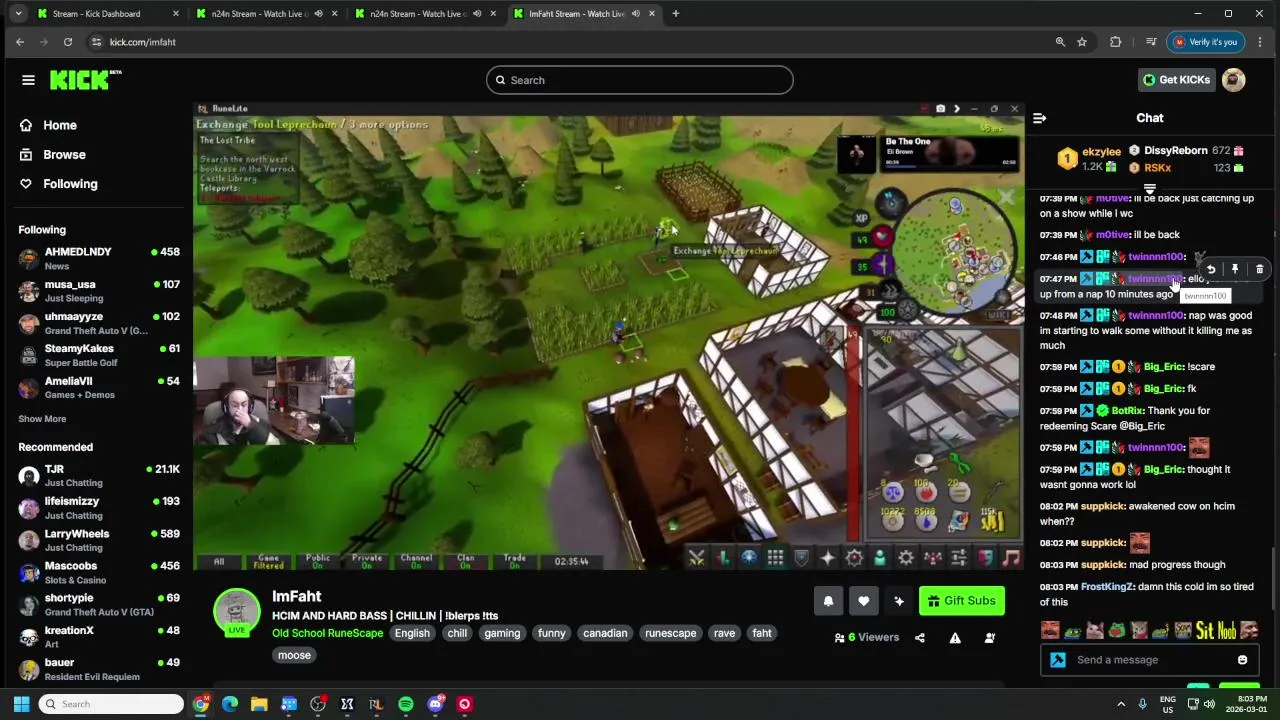Click ImFaht streamer avatar
This screenshot has height=720, width=1280.
(x=237, y=611)
